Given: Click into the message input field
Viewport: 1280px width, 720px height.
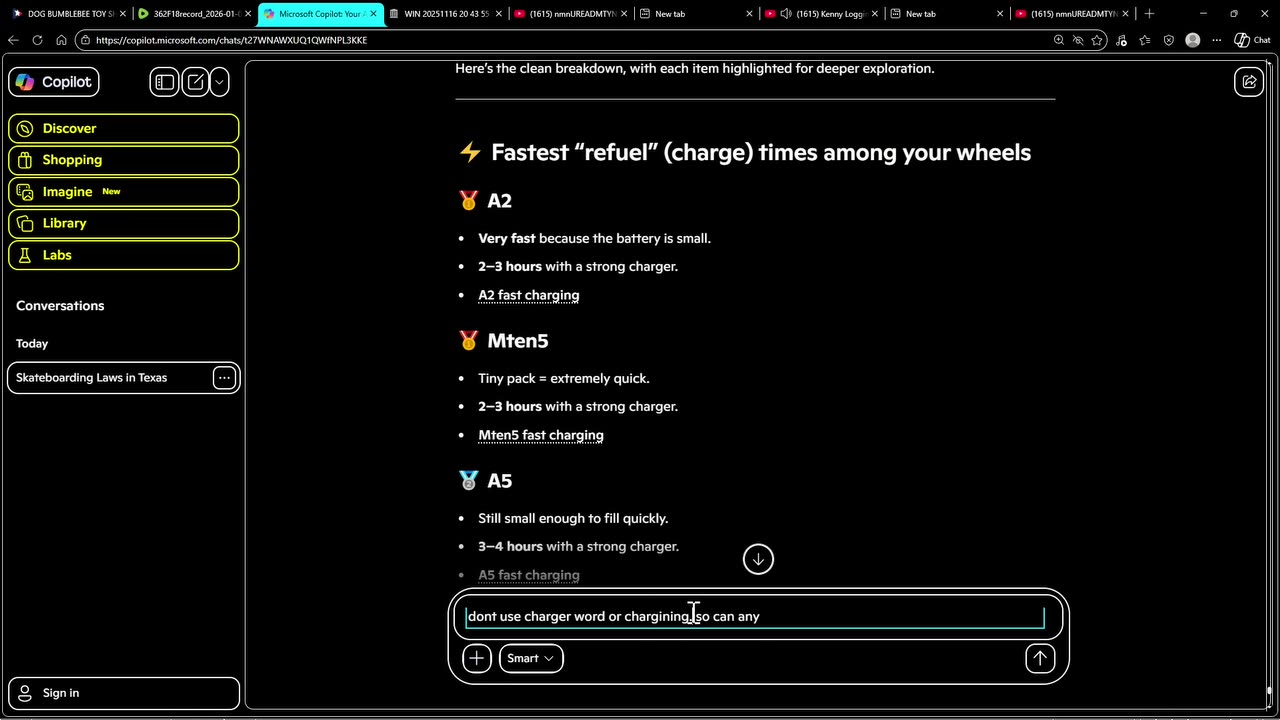Looking at the screenshot, I should coord(755,617).
